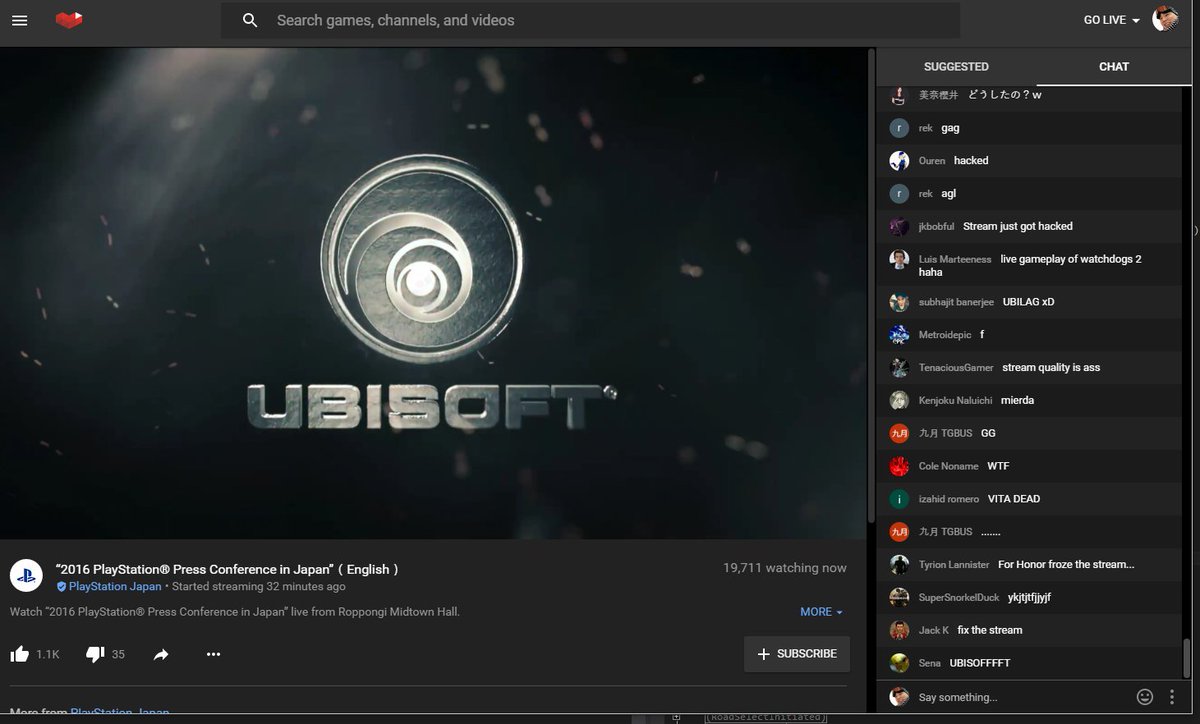The height and width of the screenshot is (724, 1200).
Task: Open the account avatar in top bar
Action: pyautogui.click(x=1165, y=18)
